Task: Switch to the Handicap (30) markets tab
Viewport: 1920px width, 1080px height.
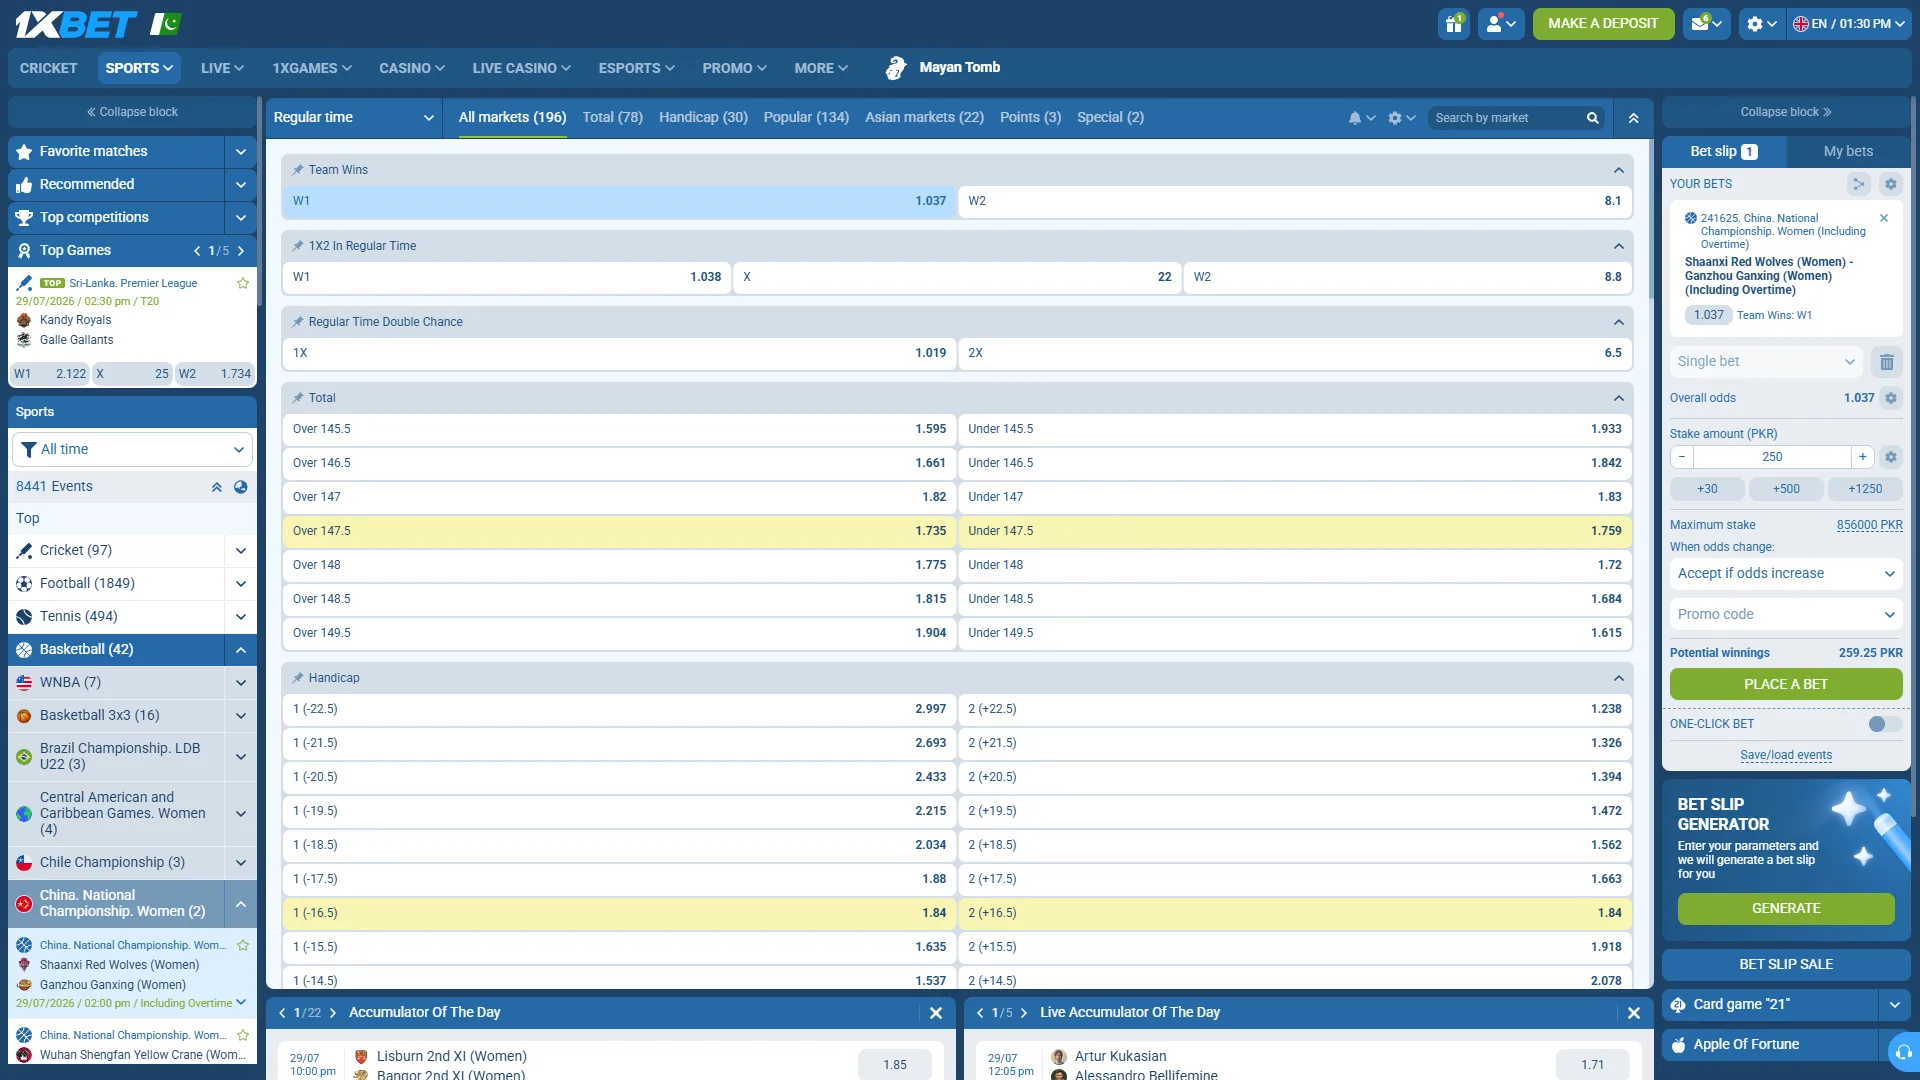Action: pos(703,118)
